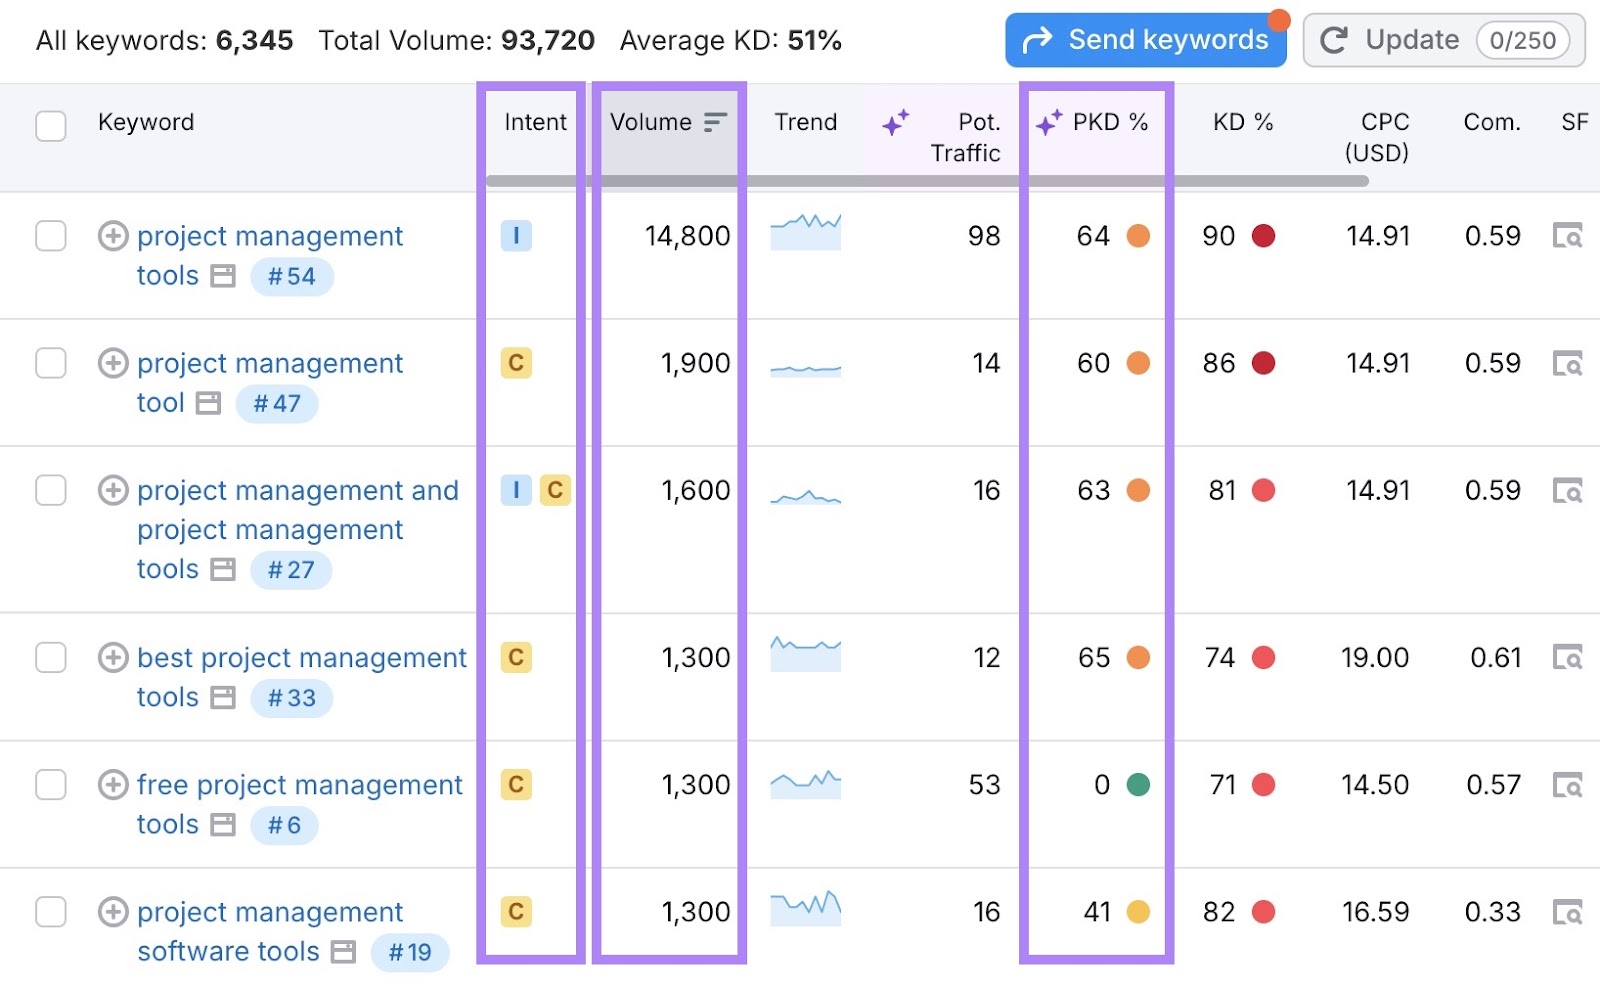Open the "free project management tools" keyword link

pyautogui.click(x=299, y=785)
